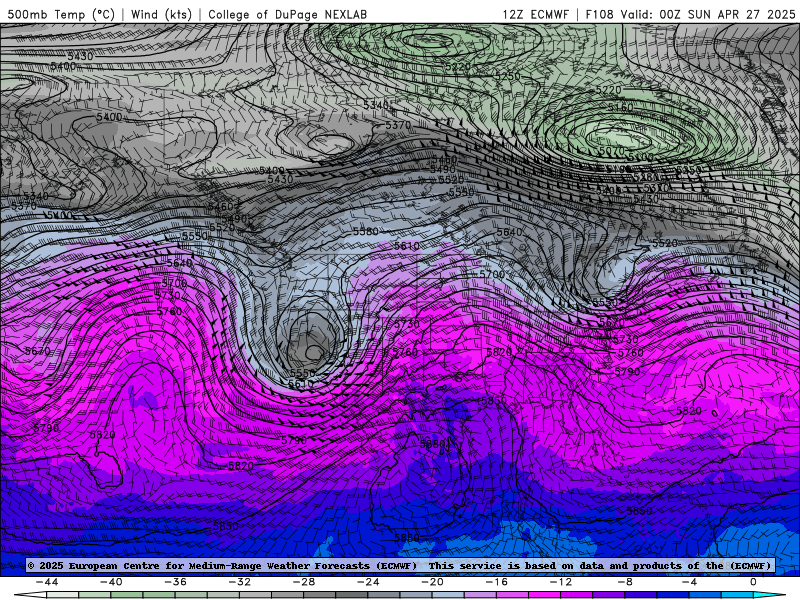The image size is (800, 600).
Task: Click the "-40" color scale label
Action: [x=111, y=582]
